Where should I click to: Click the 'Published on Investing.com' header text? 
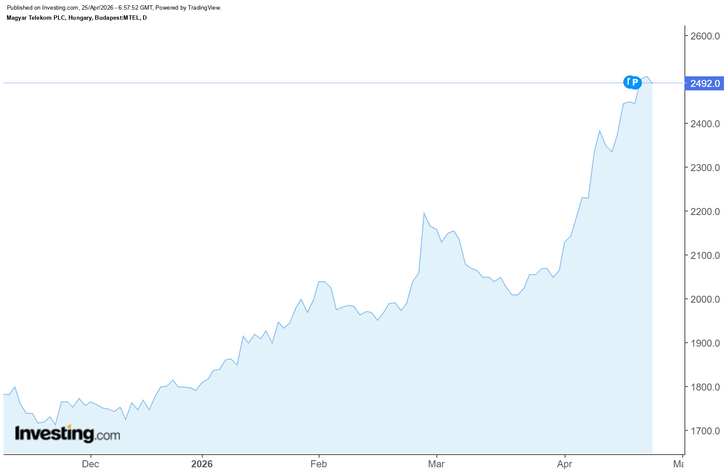[x=114, y=7]
